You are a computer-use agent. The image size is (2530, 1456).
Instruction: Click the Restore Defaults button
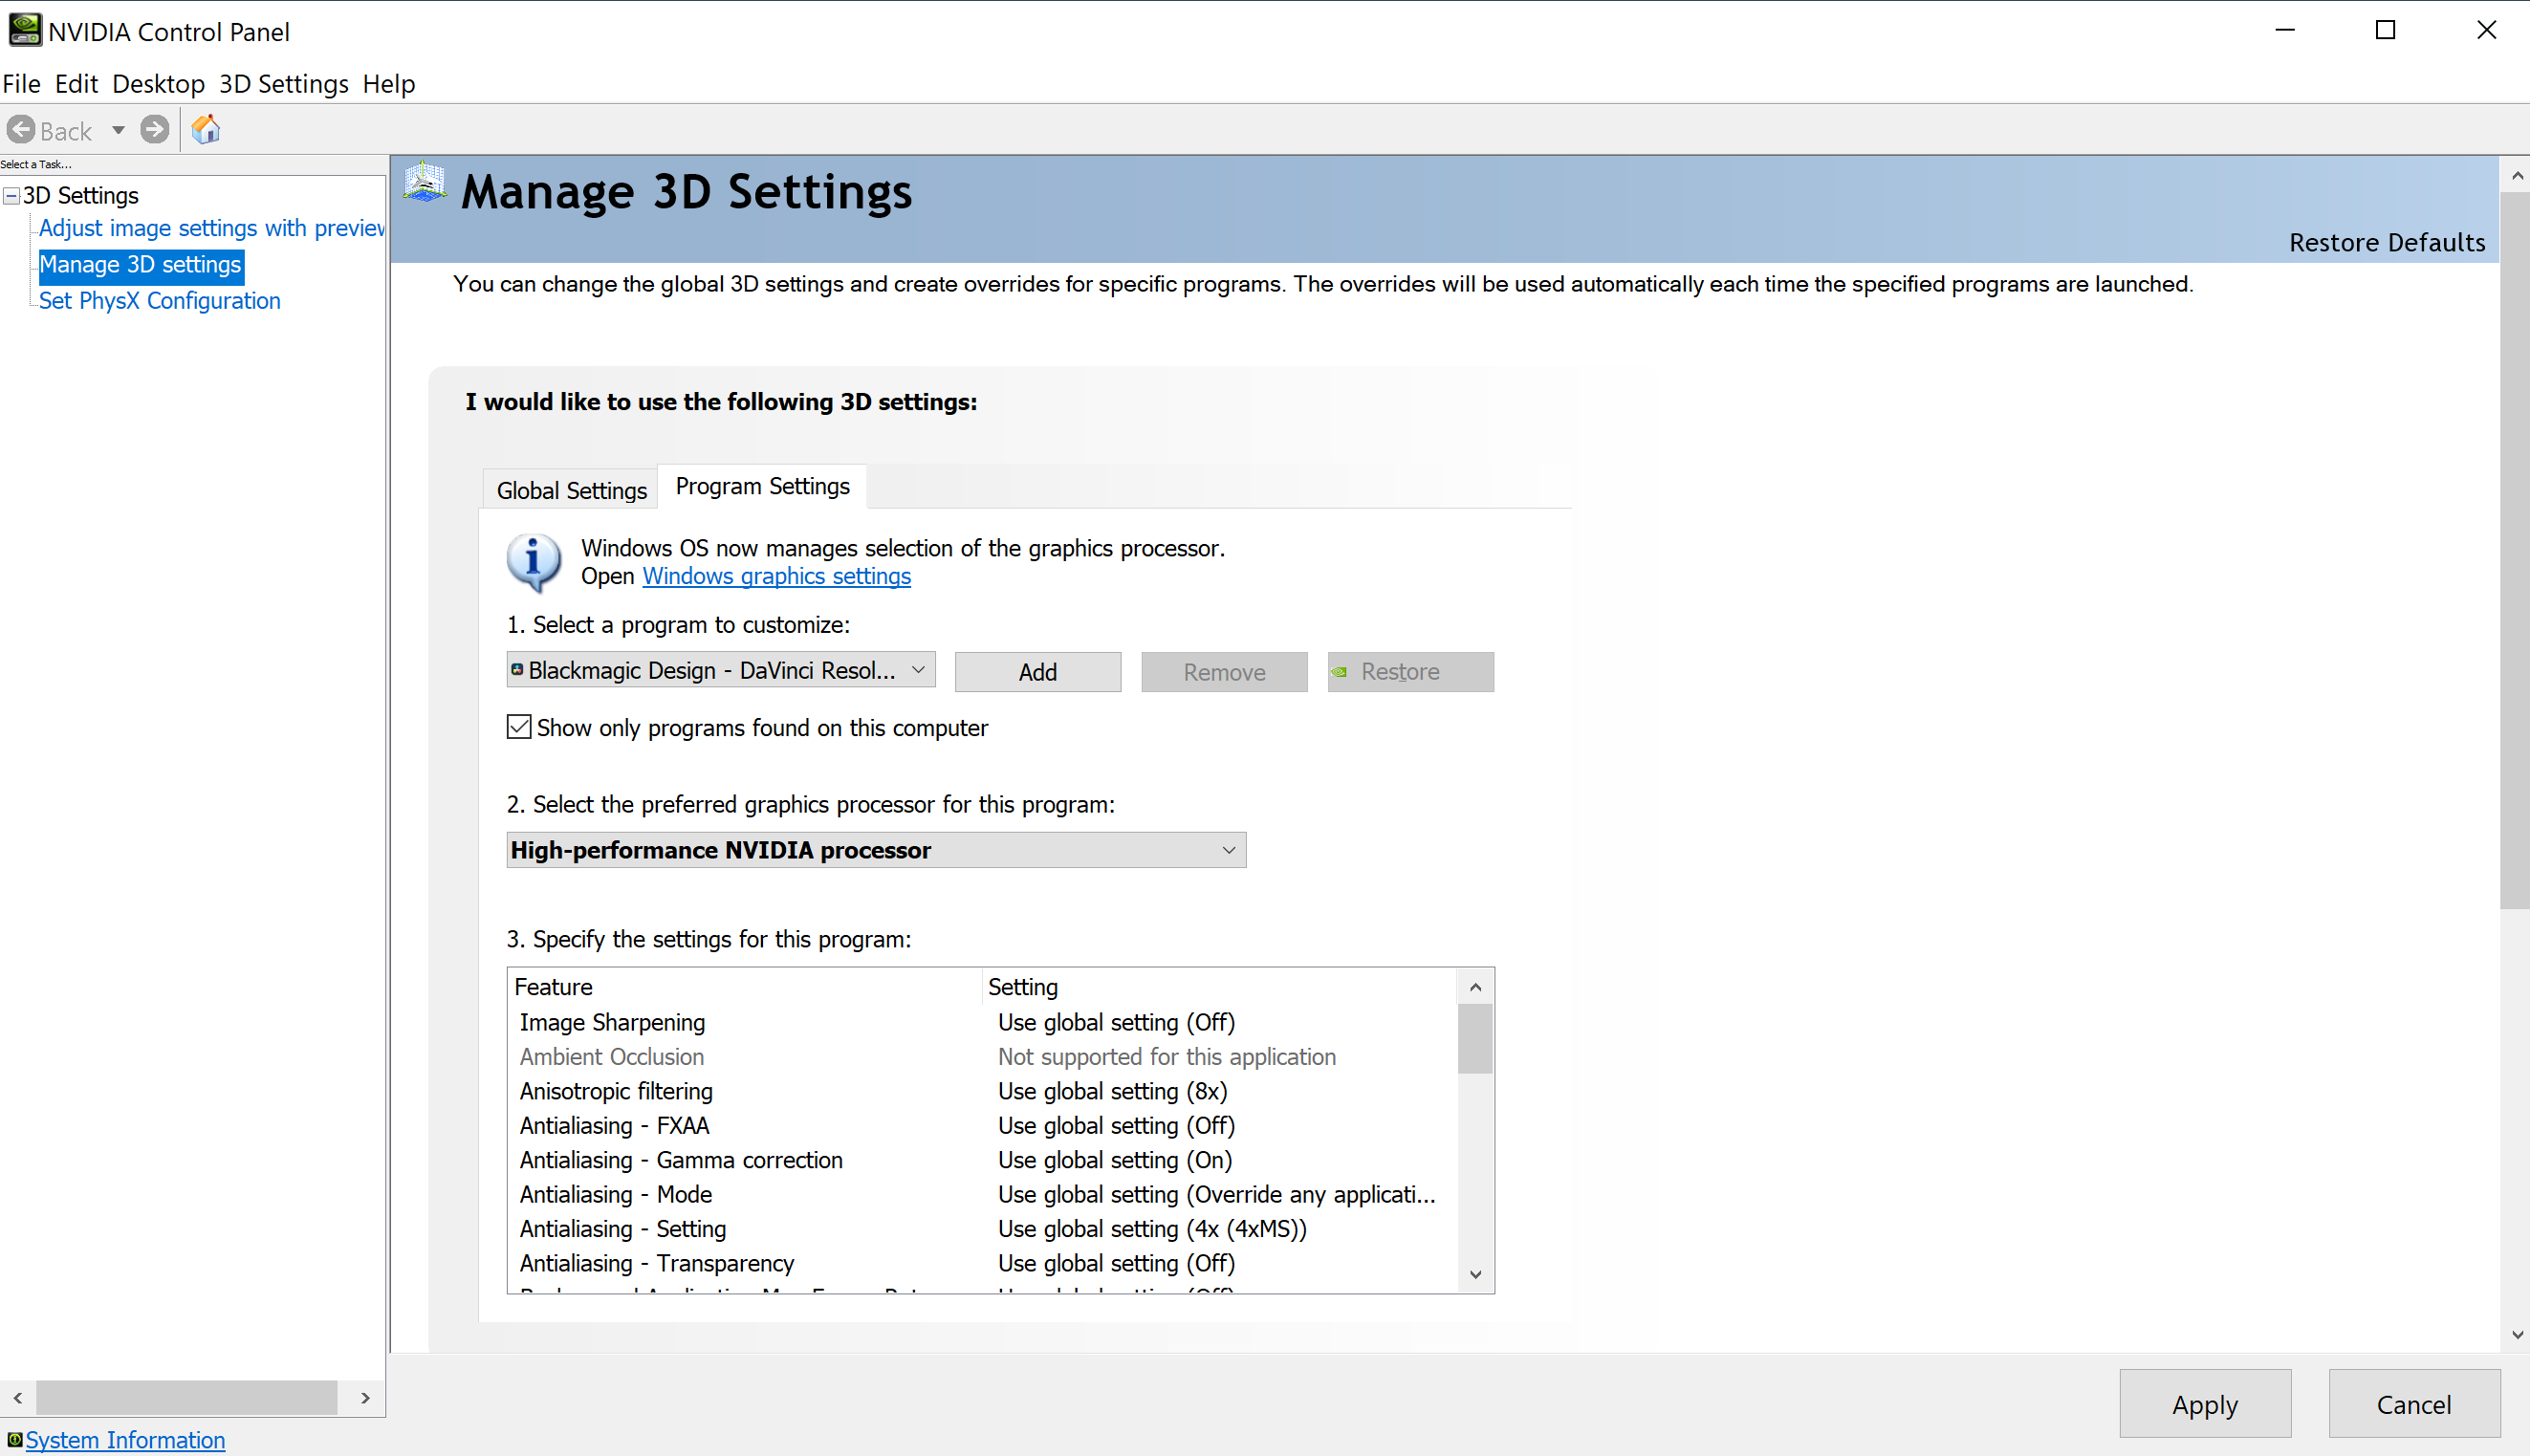coord(2386,242)
